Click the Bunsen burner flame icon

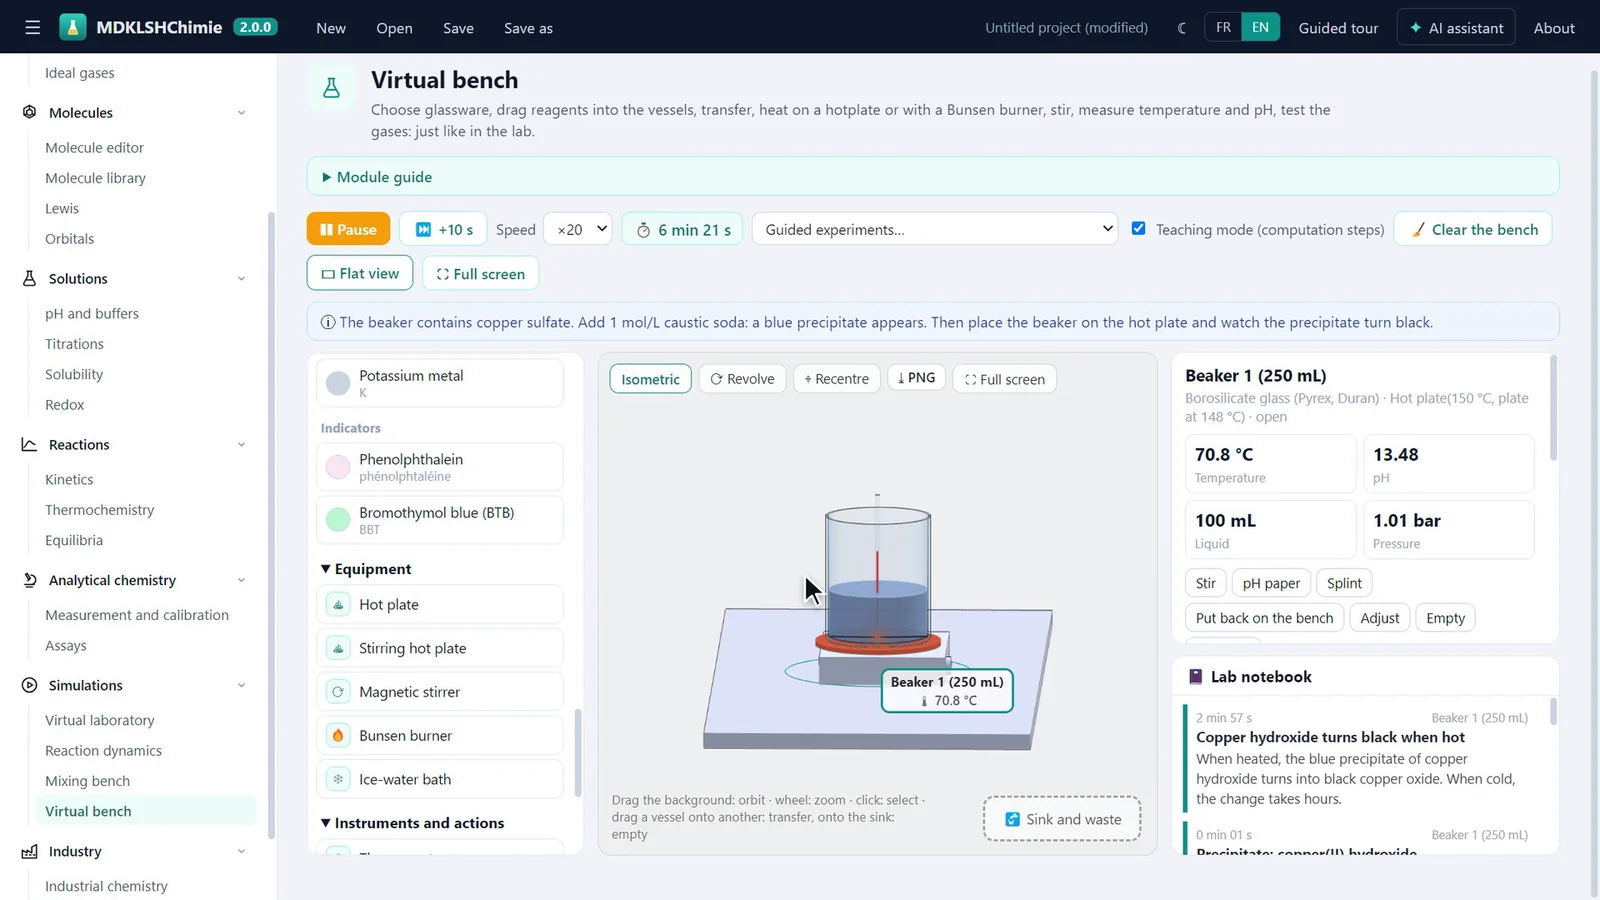(x=338, y=736)
